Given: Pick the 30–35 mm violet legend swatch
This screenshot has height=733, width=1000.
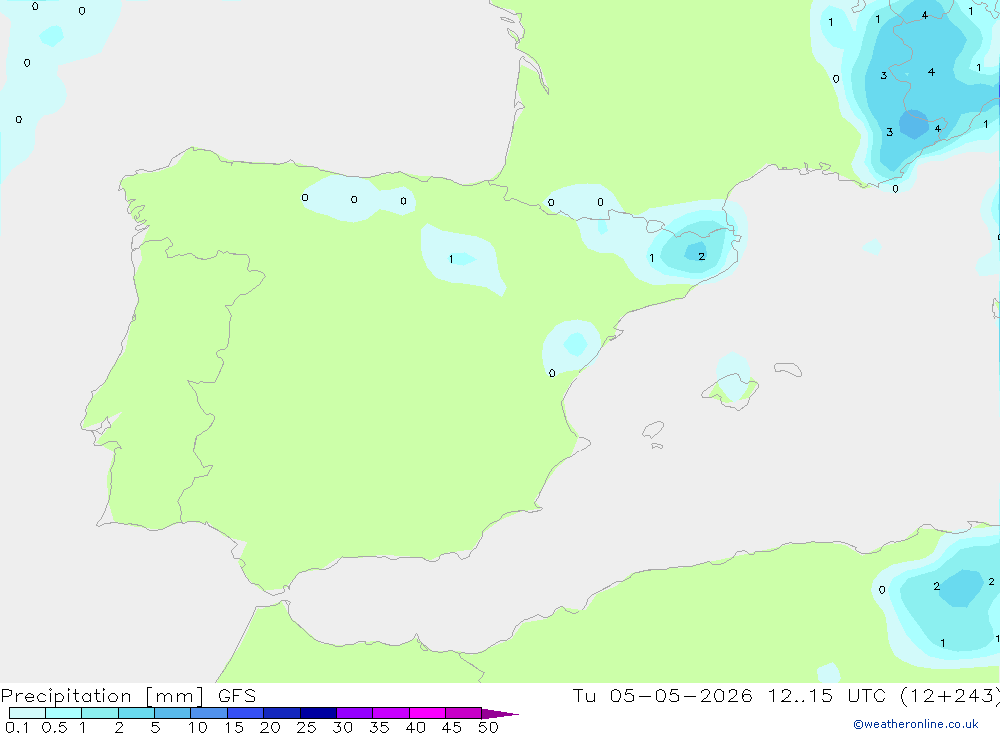Looking at the screenshot, I should click(355, 713).
